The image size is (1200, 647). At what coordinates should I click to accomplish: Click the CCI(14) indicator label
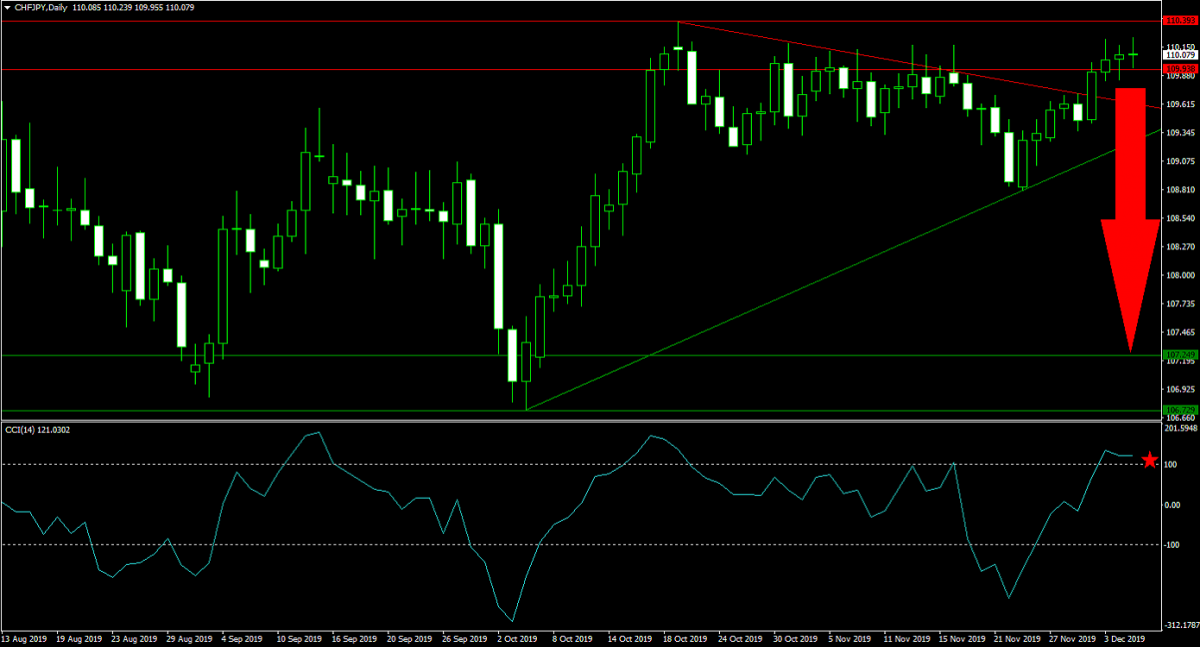click(x=42, y=429)
